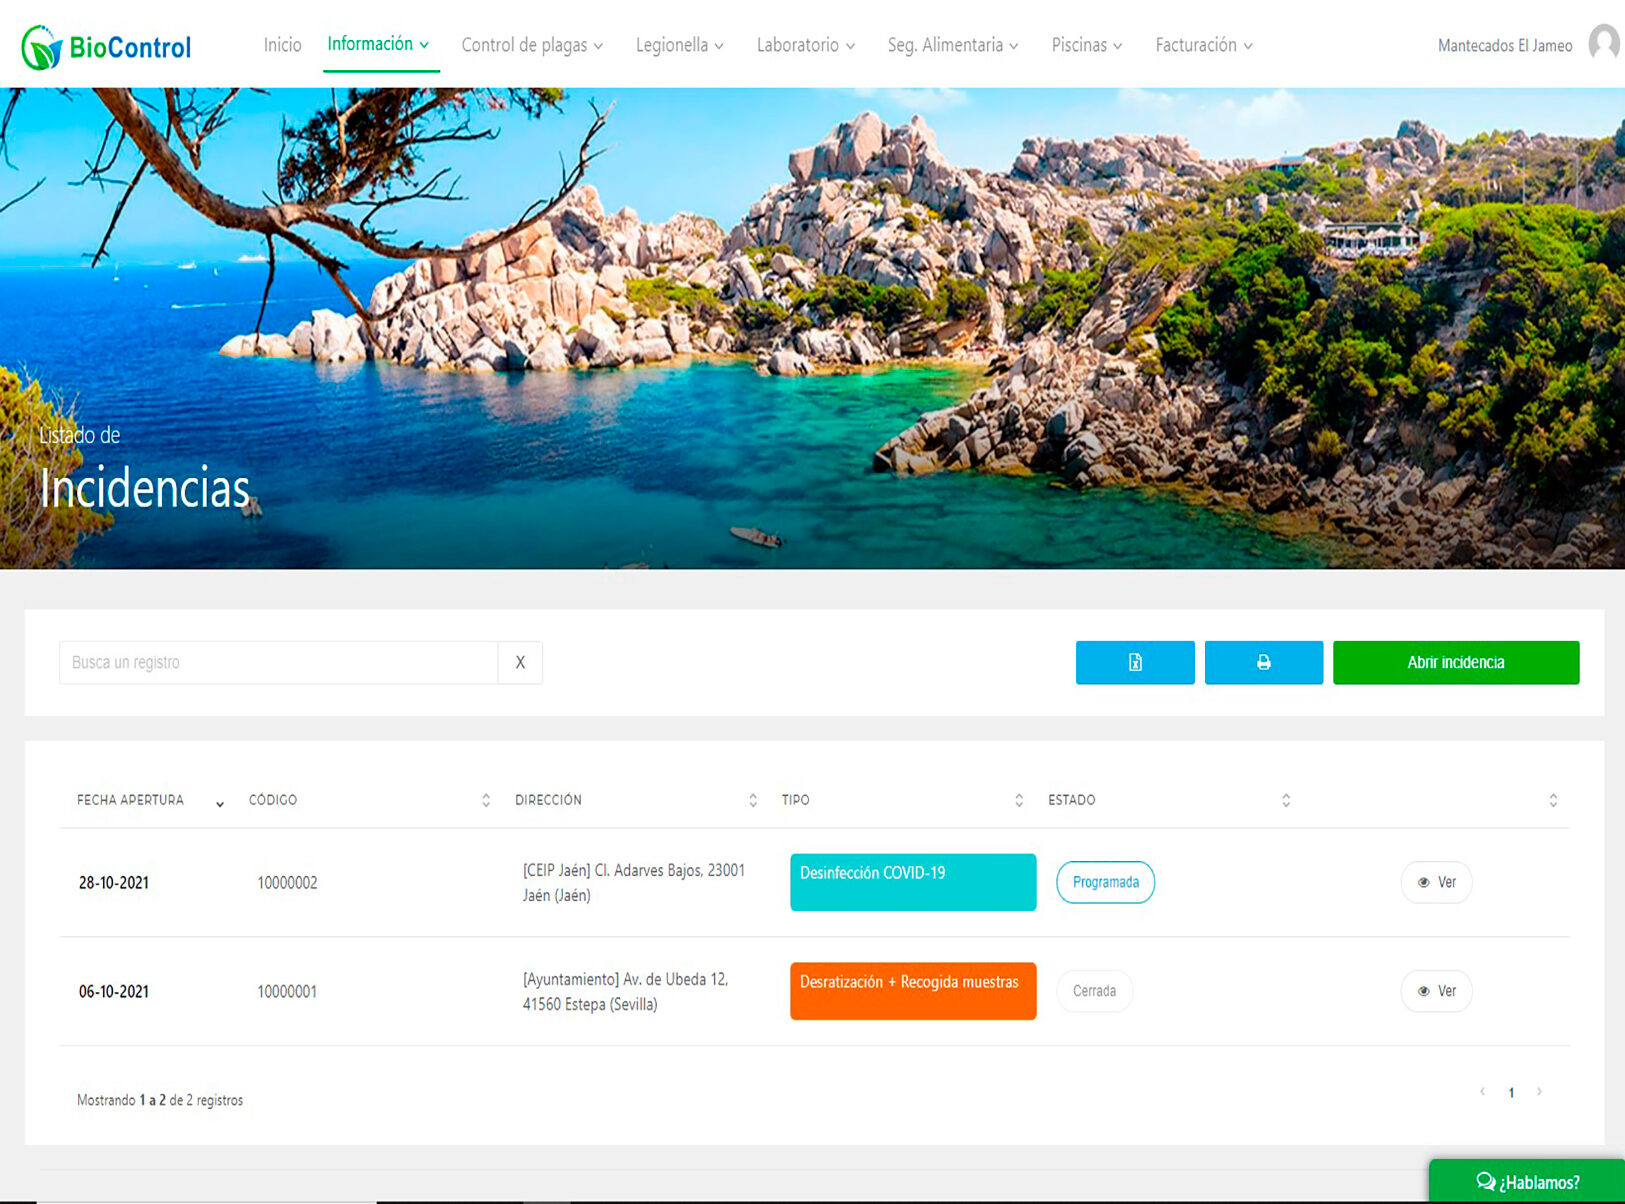Expand the Legionella menu
Screen dimensions: 1625x1204
[679, 45]
